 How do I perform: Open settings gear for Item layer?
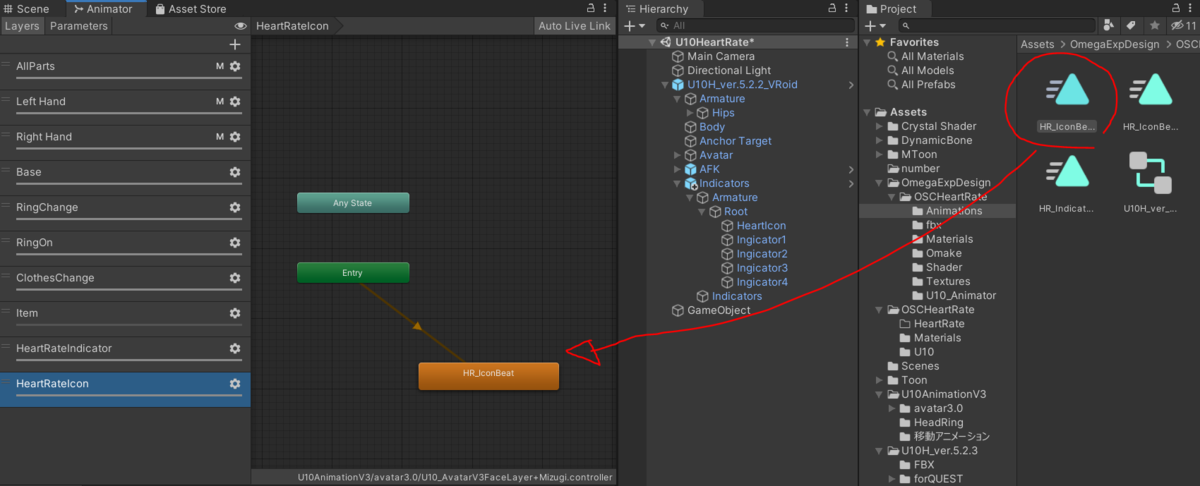click(x=235, y=313)
